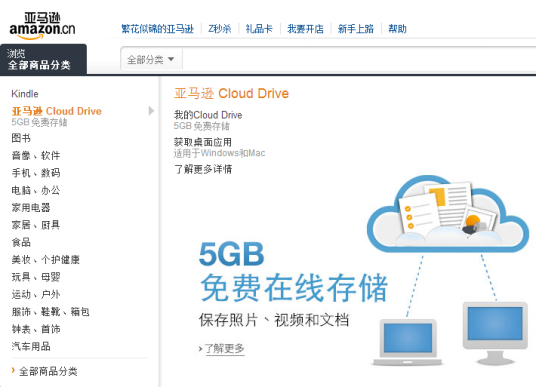Select 图书 books category
The width and height of the screenshot is (536, 387).
(21, 138)
